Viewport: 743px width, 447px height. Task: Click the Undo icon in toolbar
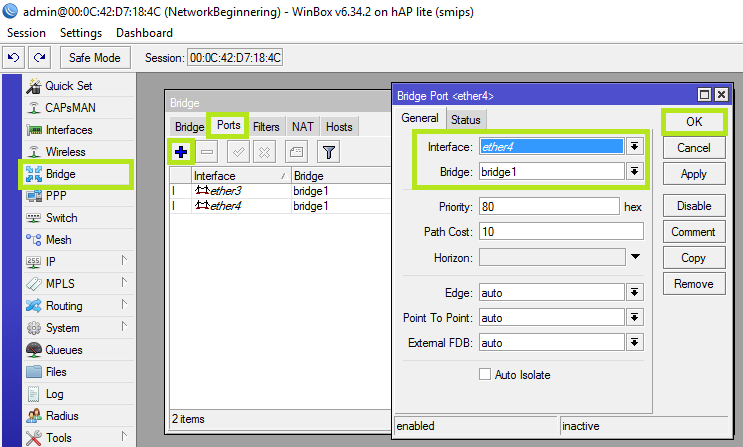point(14,58)
